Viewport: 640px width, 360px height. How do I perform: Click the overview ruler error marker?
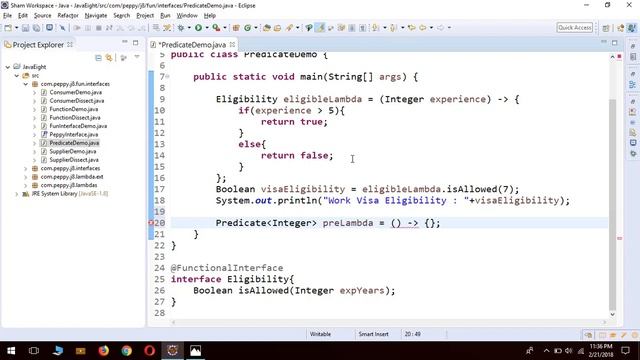[620, 238]
